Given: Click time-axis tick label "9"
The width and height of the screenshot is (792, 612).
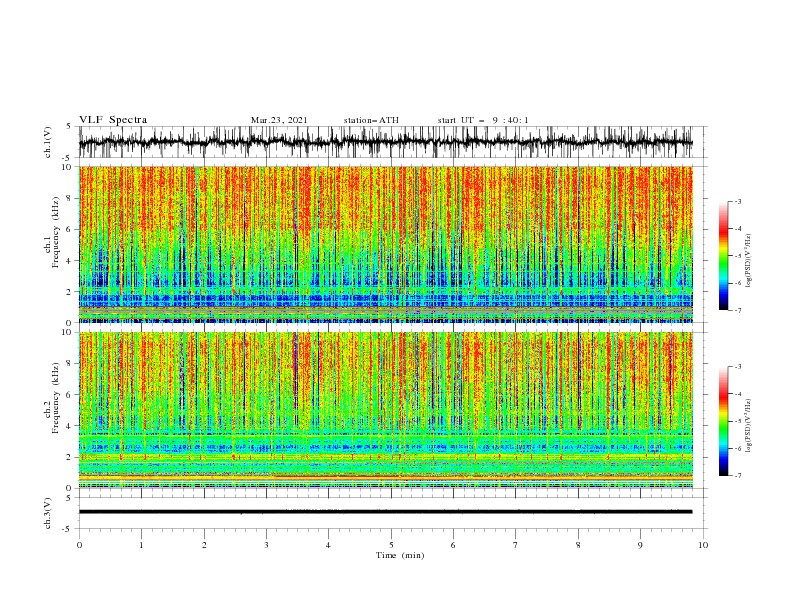Looking at the screenshot, I should point(640,545).
